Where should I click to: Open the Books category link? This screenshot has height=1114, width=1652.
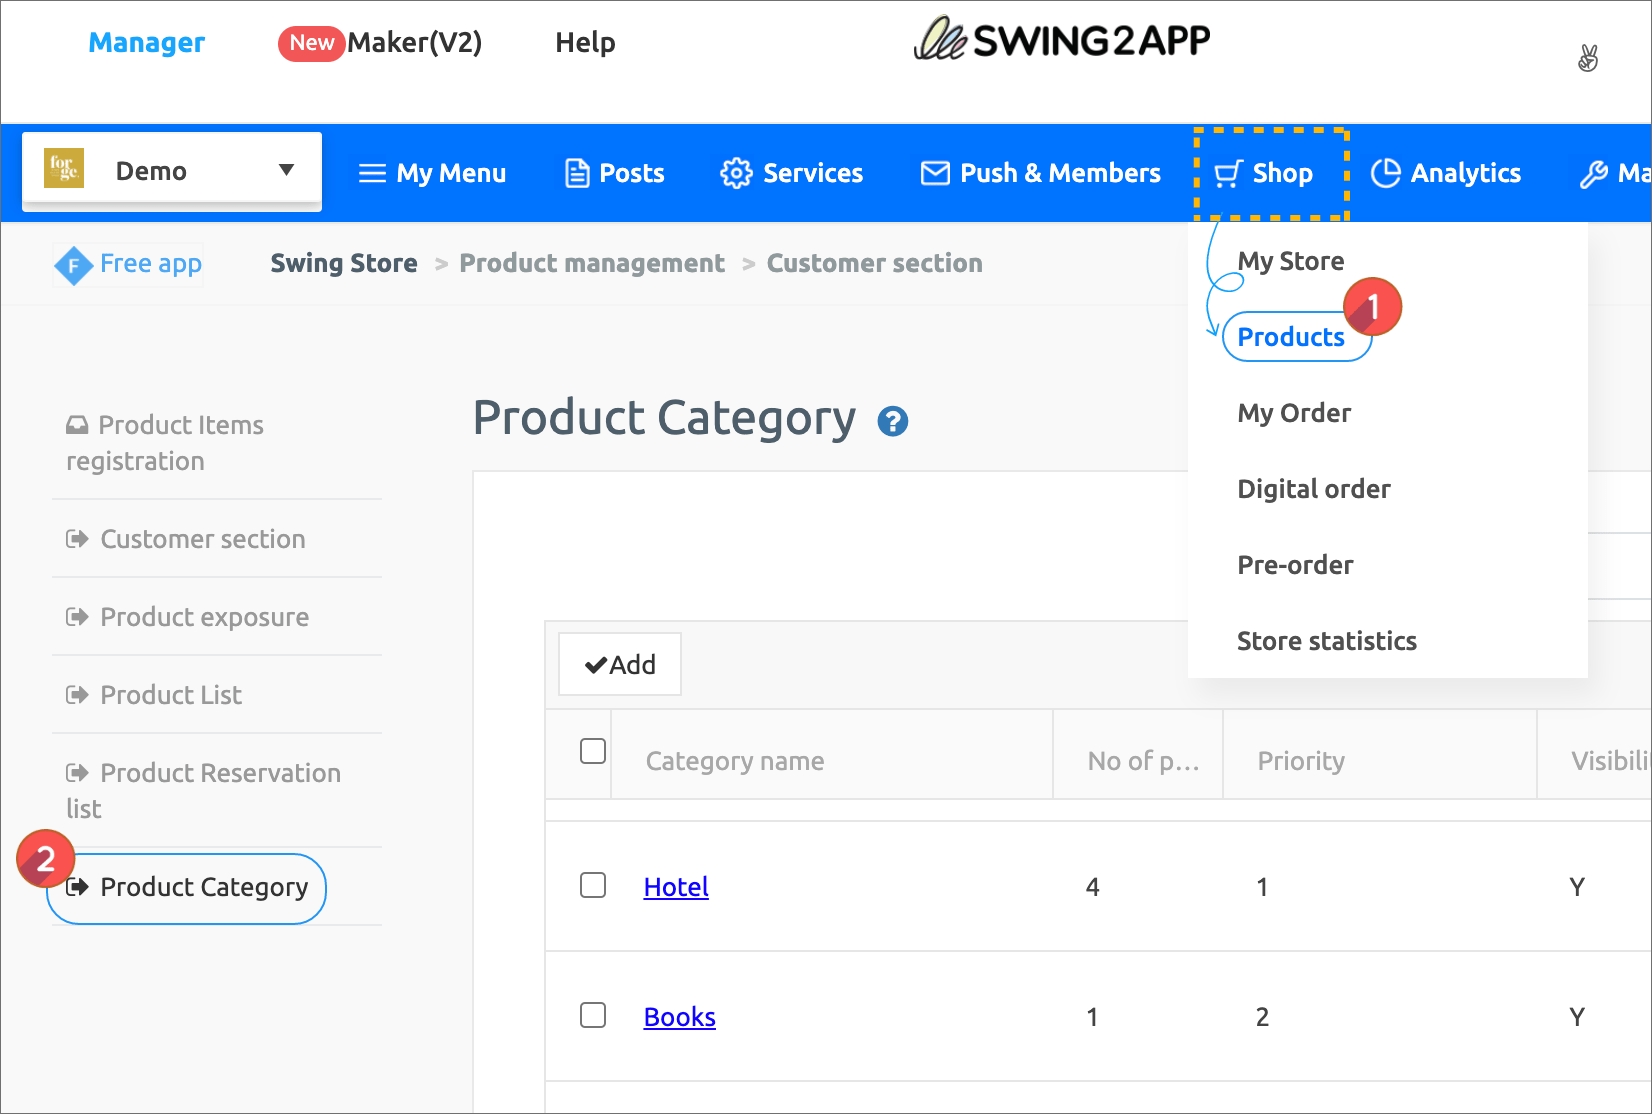click(x=680, y=1017)
